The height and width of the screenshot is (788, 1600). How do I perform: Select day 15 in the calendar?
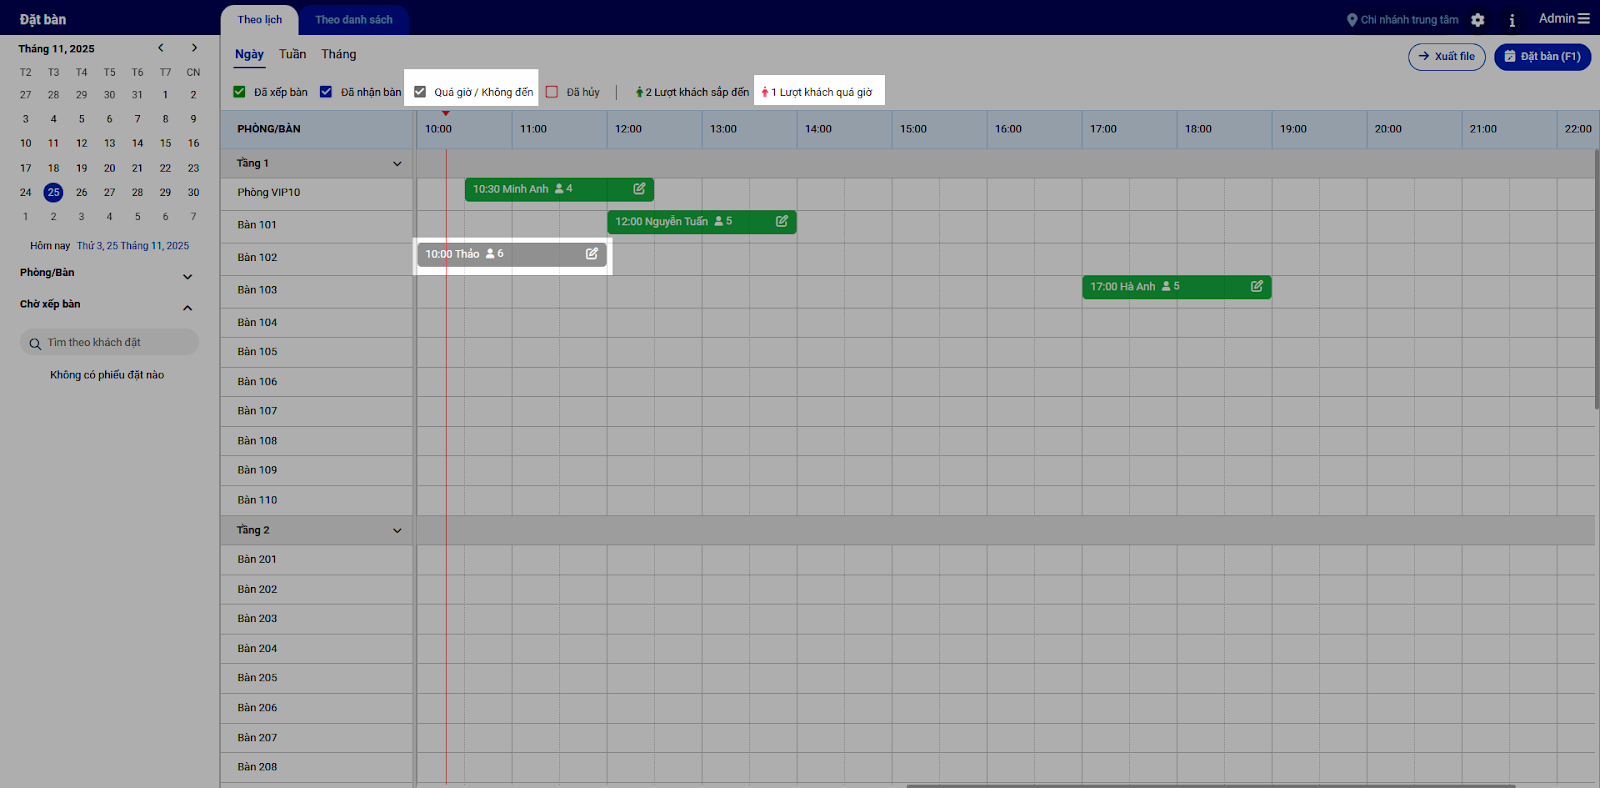166,143
